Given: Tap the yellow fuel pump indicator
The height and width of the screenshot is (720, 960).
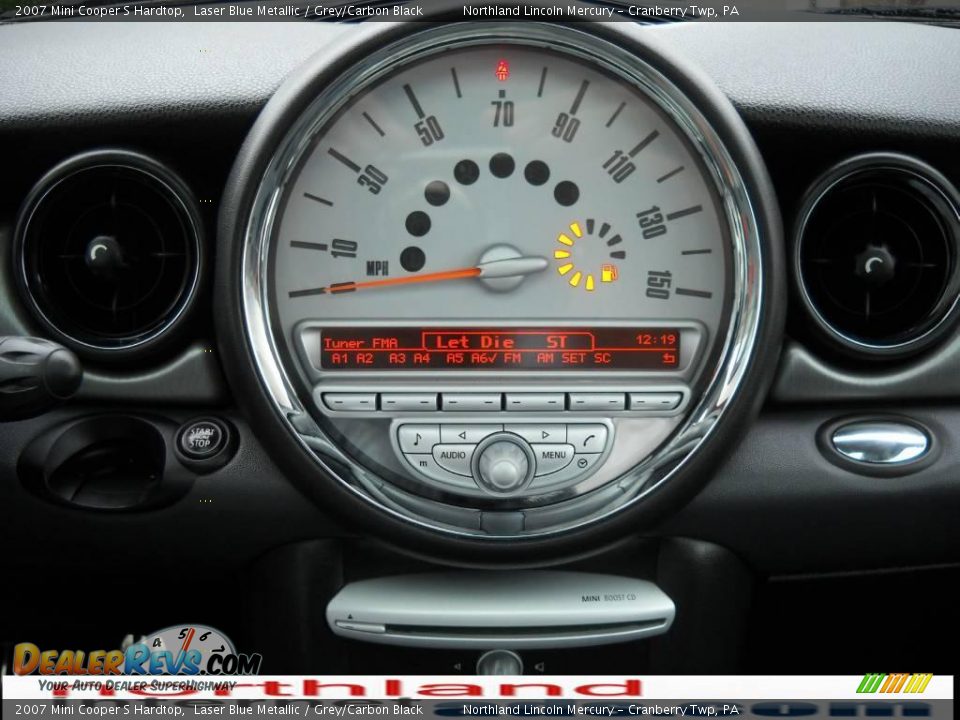Looking at the screenshot, I should point(609,272).
